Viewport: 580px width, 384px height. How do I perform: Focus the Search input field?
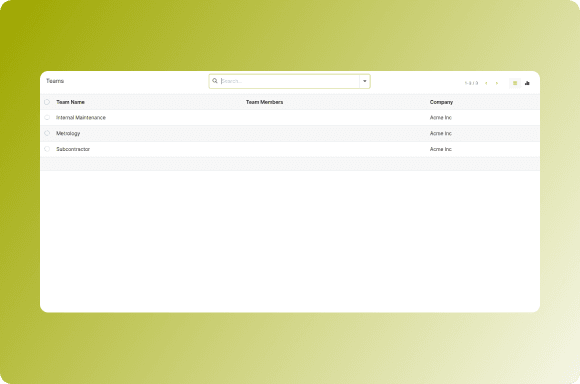289,81
